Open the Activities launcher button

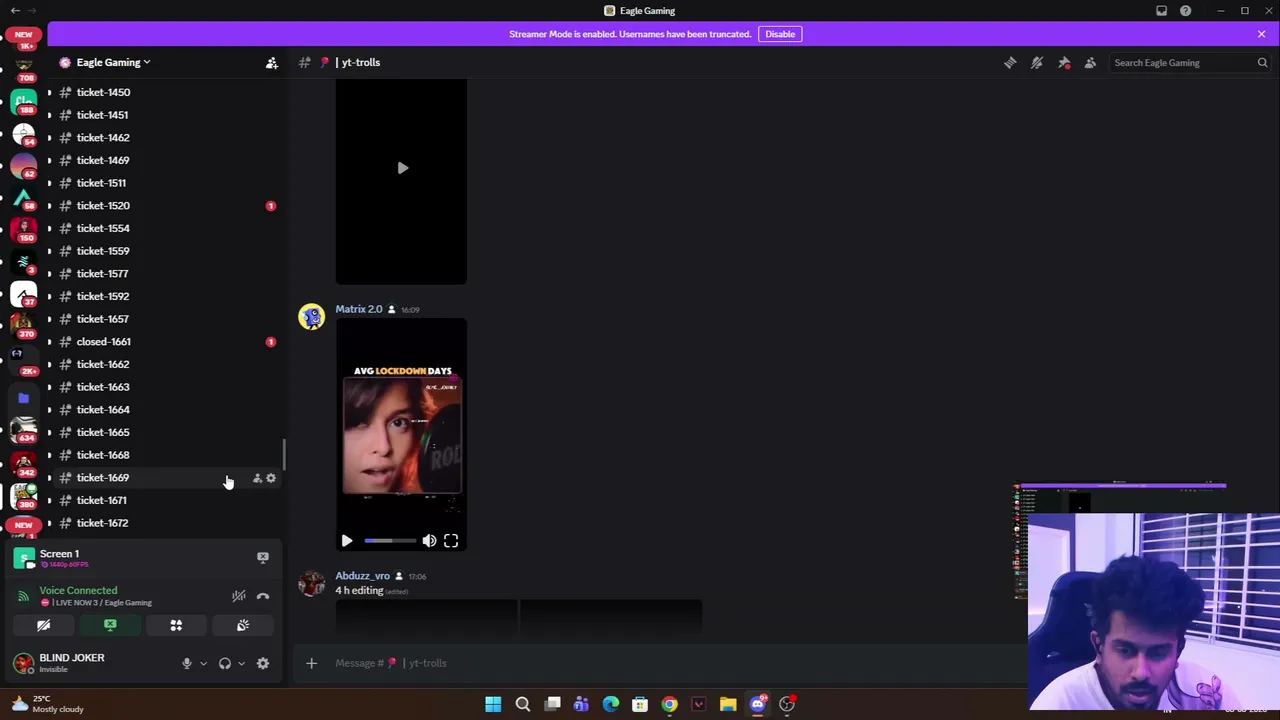[x=176, y=626]
